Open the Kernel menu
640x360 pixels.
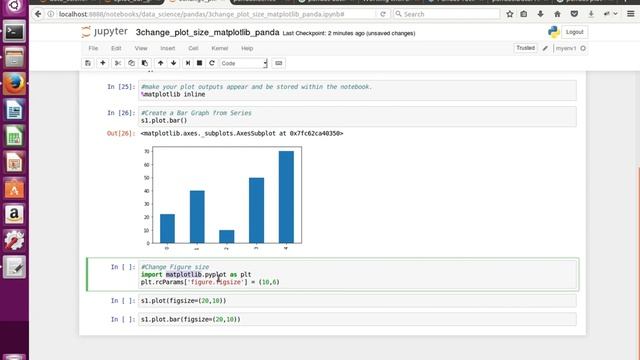[x=220, y=48]
